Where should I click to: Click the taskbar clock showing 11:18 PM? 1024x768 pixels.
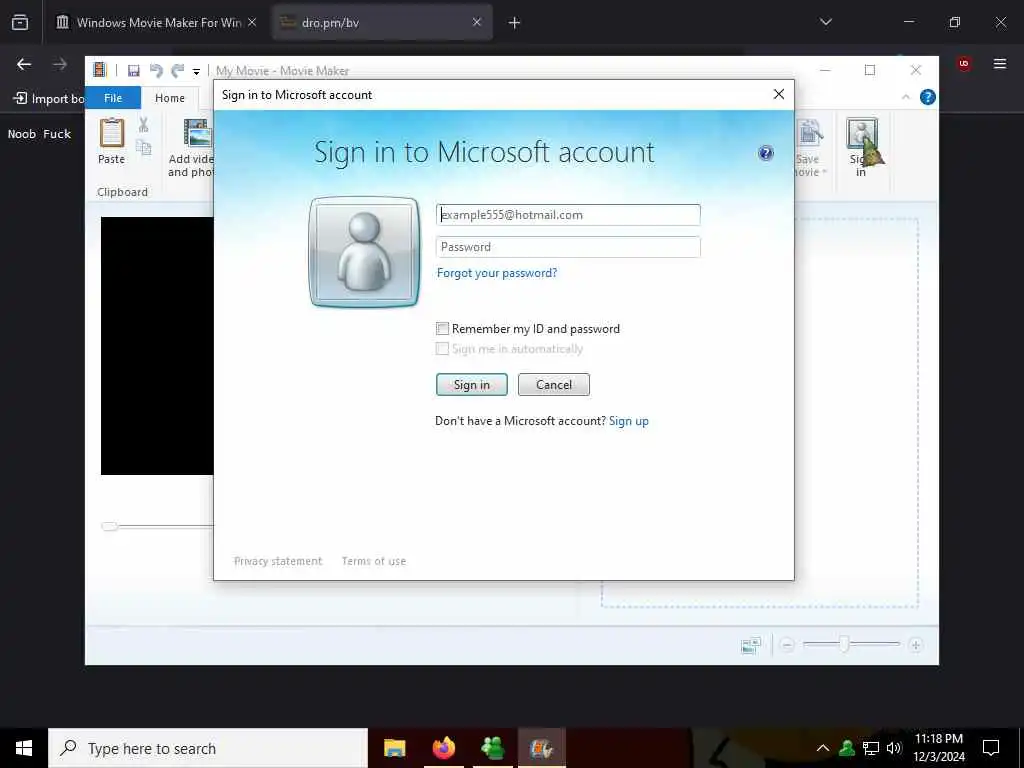pos(939,748)
